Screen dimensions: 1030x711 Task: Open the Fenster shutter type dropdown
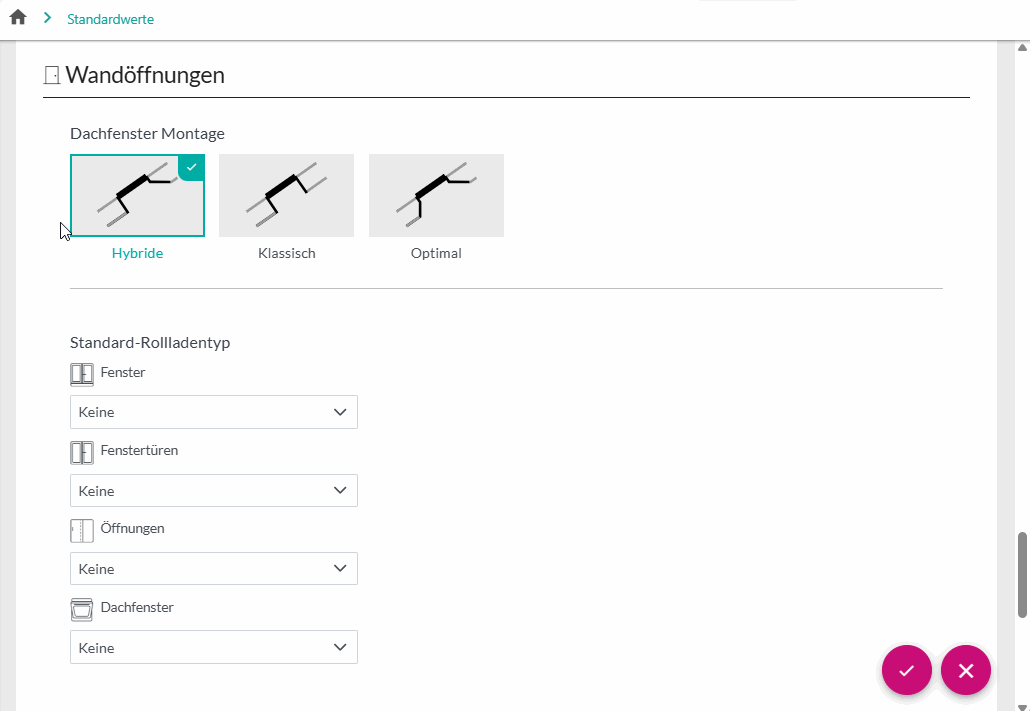[x=214, y=412]
